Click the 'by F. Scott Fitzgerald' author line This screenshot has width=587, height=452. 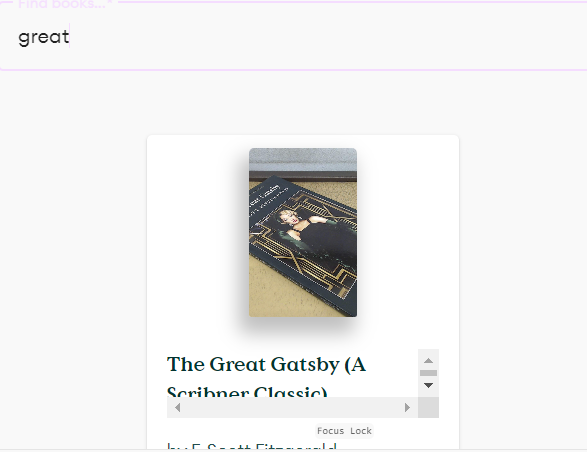tap(252, 446)
